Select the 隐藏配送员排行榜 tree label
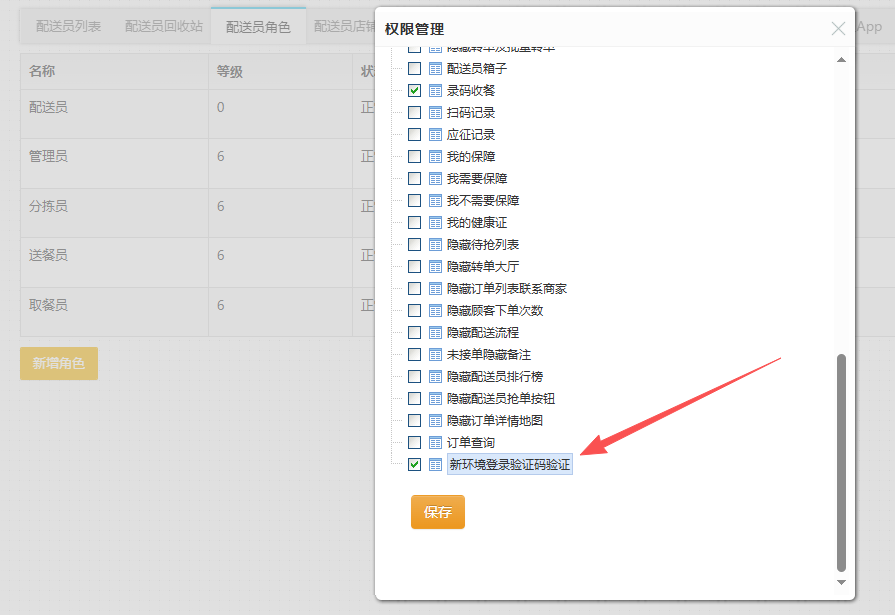The width and height of the screenshot is (895, 615). click(494, 377)
